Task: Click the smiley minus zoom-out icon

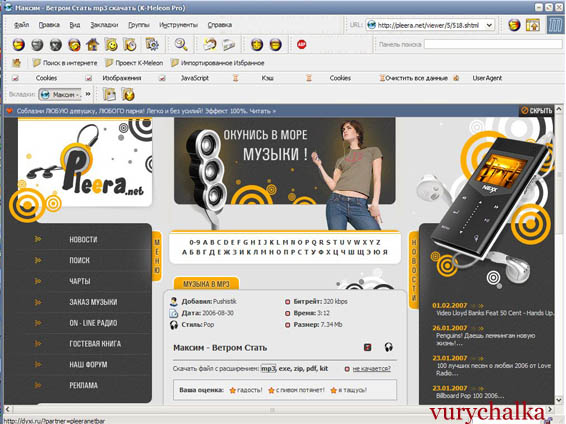Action: (276, 45)
